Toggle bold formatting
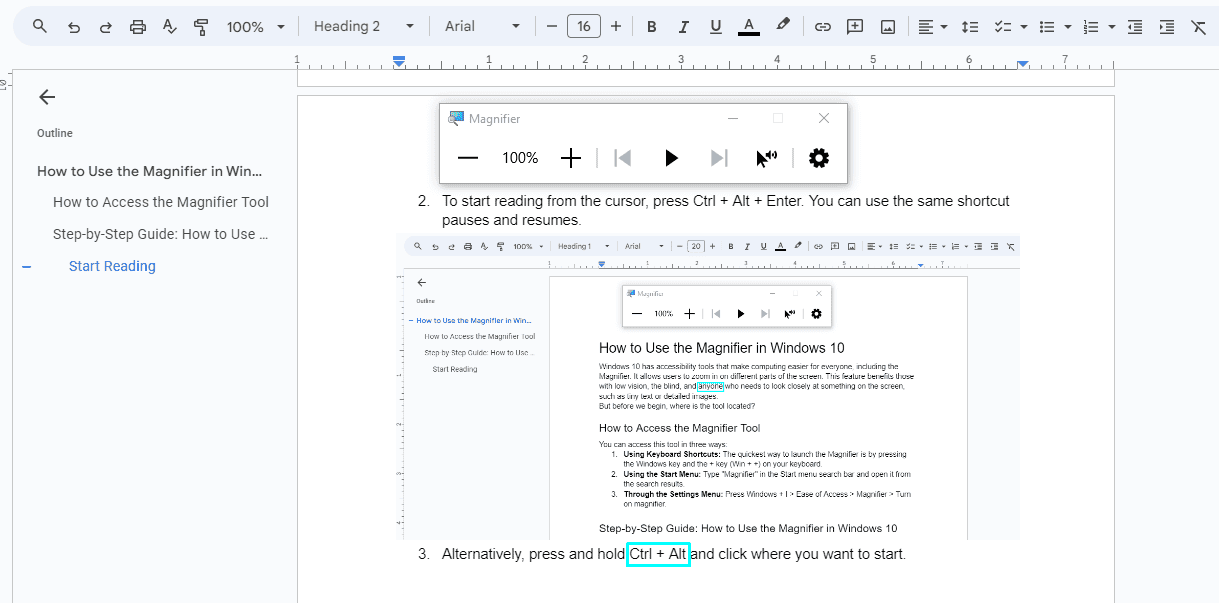1219x603 pixels. click(x=651, y=27)
